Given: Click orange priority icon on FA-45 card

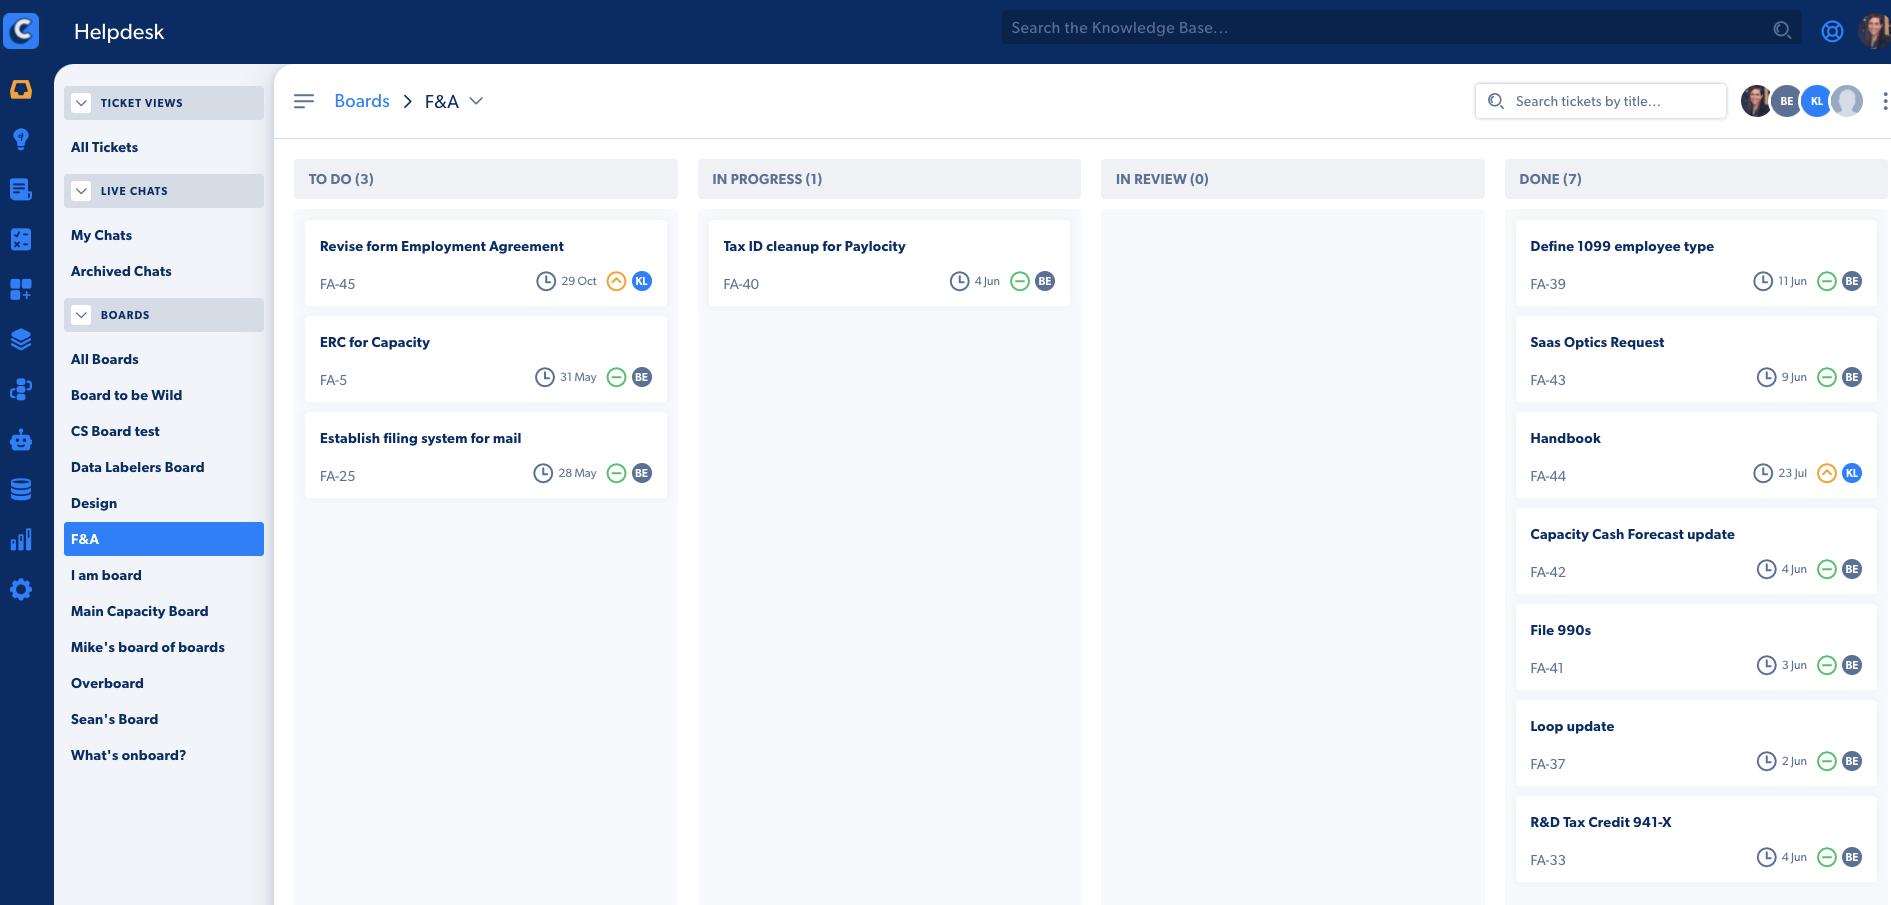Looking at the screenshot, I should click(x=617, y=281).
